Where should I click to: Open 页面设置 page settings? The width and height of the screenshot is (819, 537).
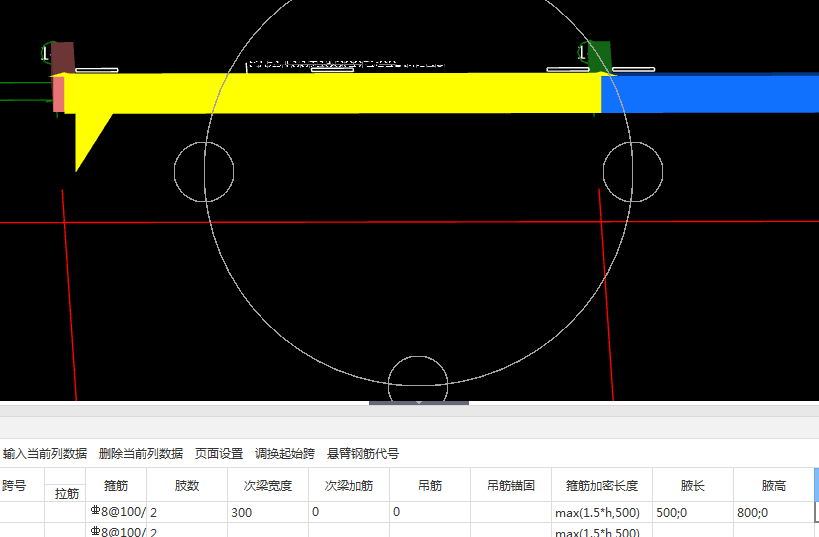219,453
